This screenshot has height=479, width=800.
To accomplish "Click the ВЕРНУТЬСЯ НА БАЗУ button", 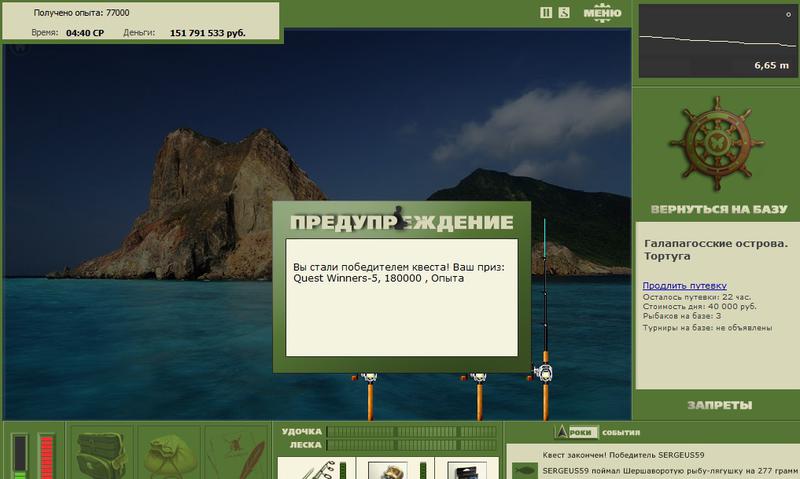I will point(719,209).
